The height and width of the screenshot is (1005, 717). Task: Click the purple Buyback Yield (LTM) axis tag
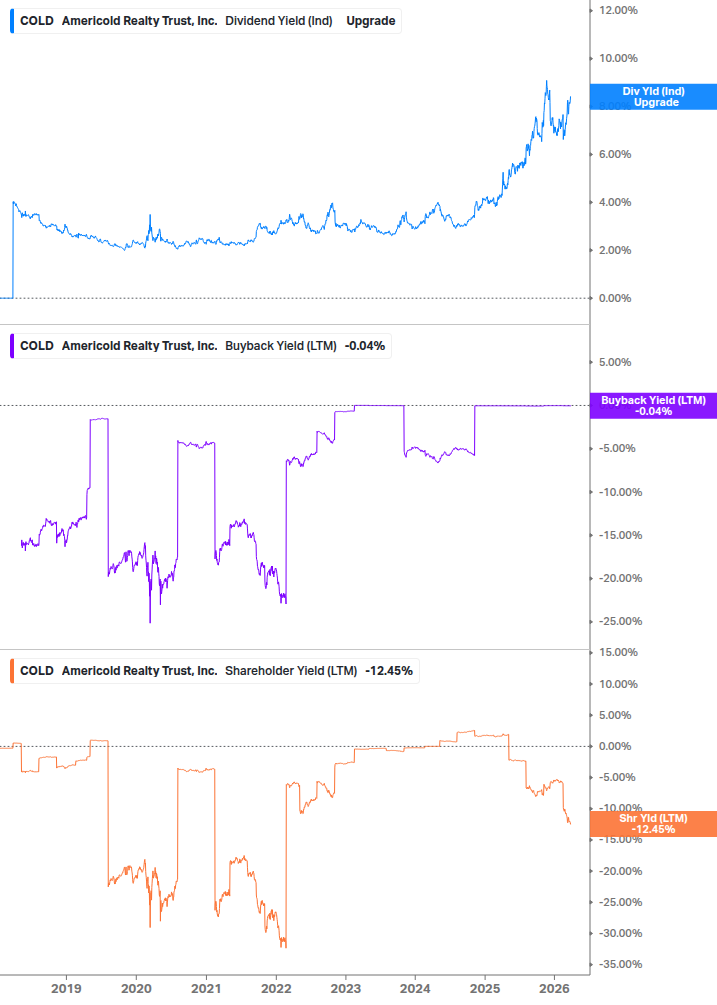pyautogui.click(x=653, y=406)
